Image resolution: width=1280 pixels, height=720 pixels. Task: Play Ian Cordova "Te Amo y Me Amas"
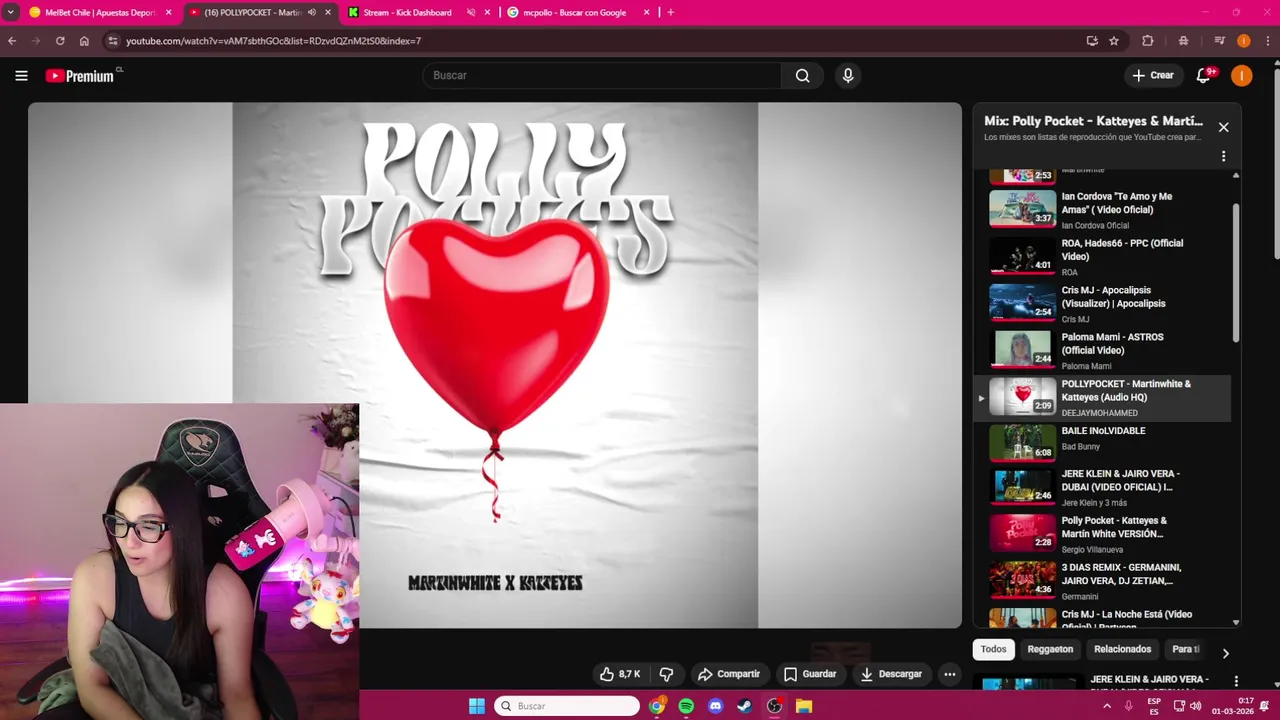[1104, 208]
